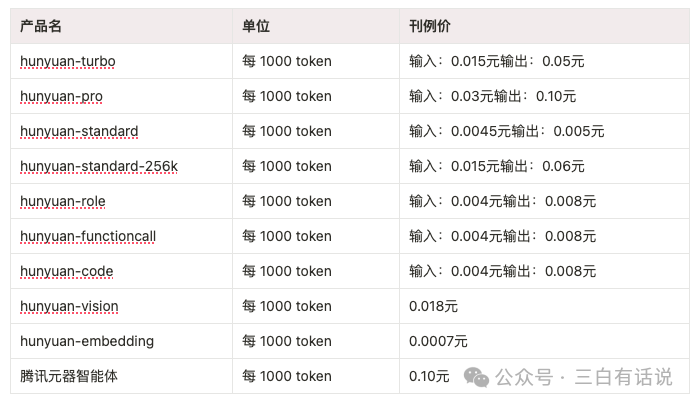Select the hunyuan-standard product name

click(x=79, y=131)
